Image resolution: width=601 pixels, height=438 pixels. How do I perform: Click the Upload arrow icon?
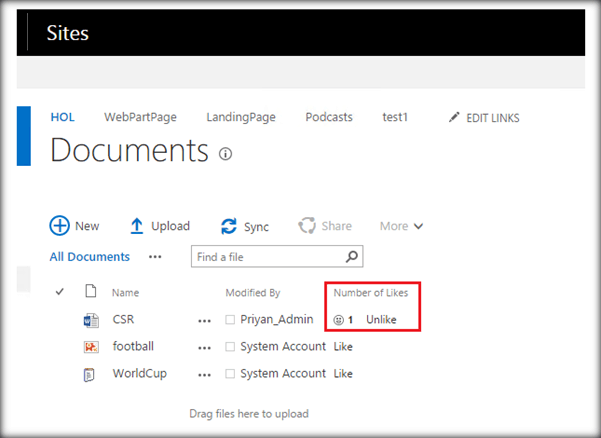[137, 226]
